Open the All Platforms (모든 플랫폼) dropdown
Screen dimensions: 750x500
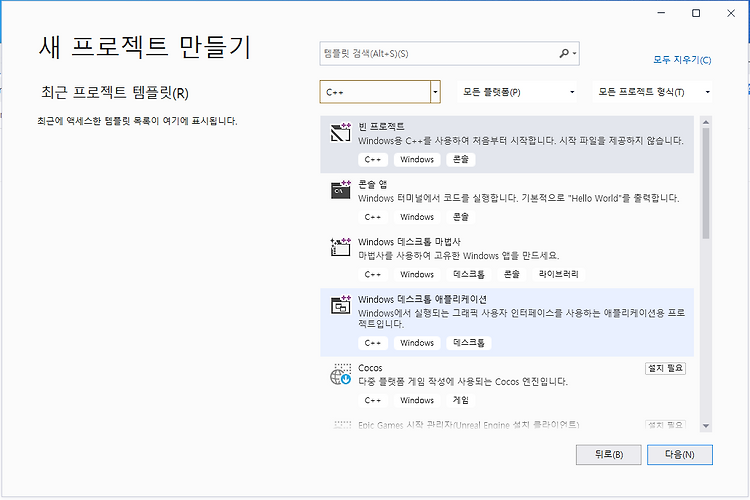click(517, 92)
